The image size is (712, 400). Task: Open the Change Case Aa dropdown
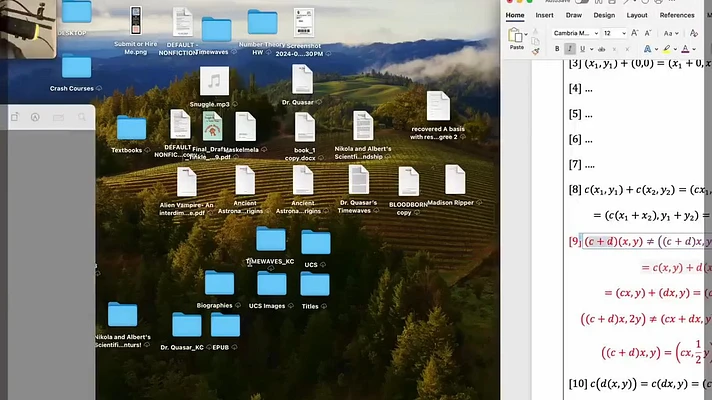(x=671, y=33)
